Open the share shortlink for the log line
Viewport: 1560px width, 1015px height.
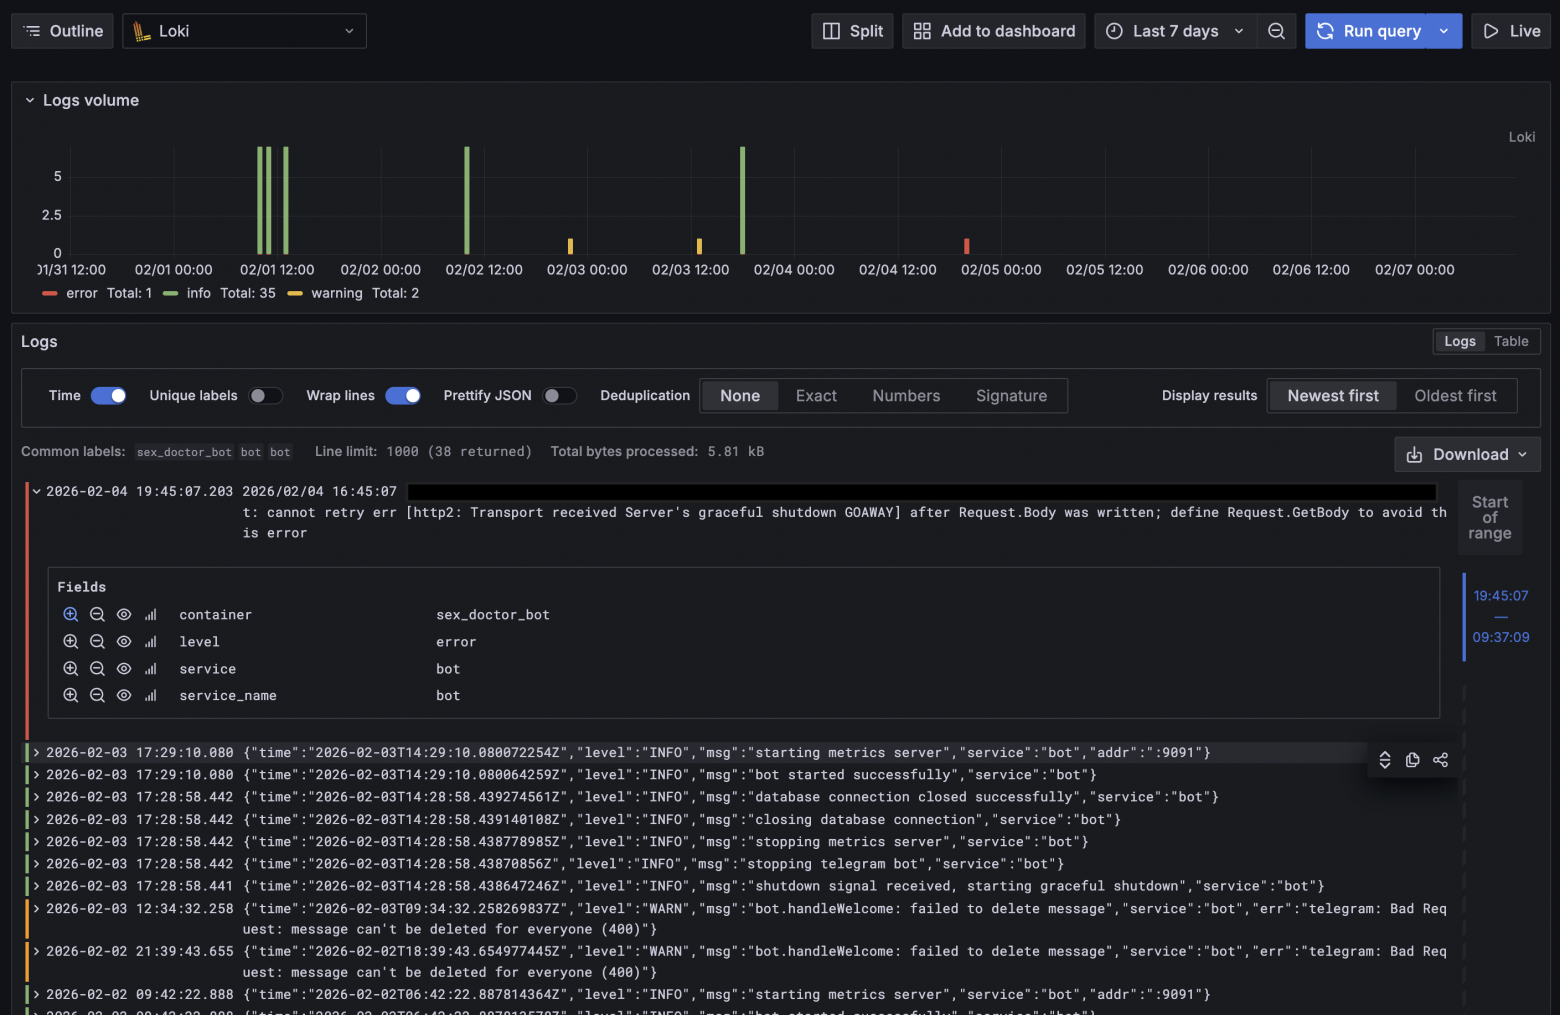(x=1440, y=759)
